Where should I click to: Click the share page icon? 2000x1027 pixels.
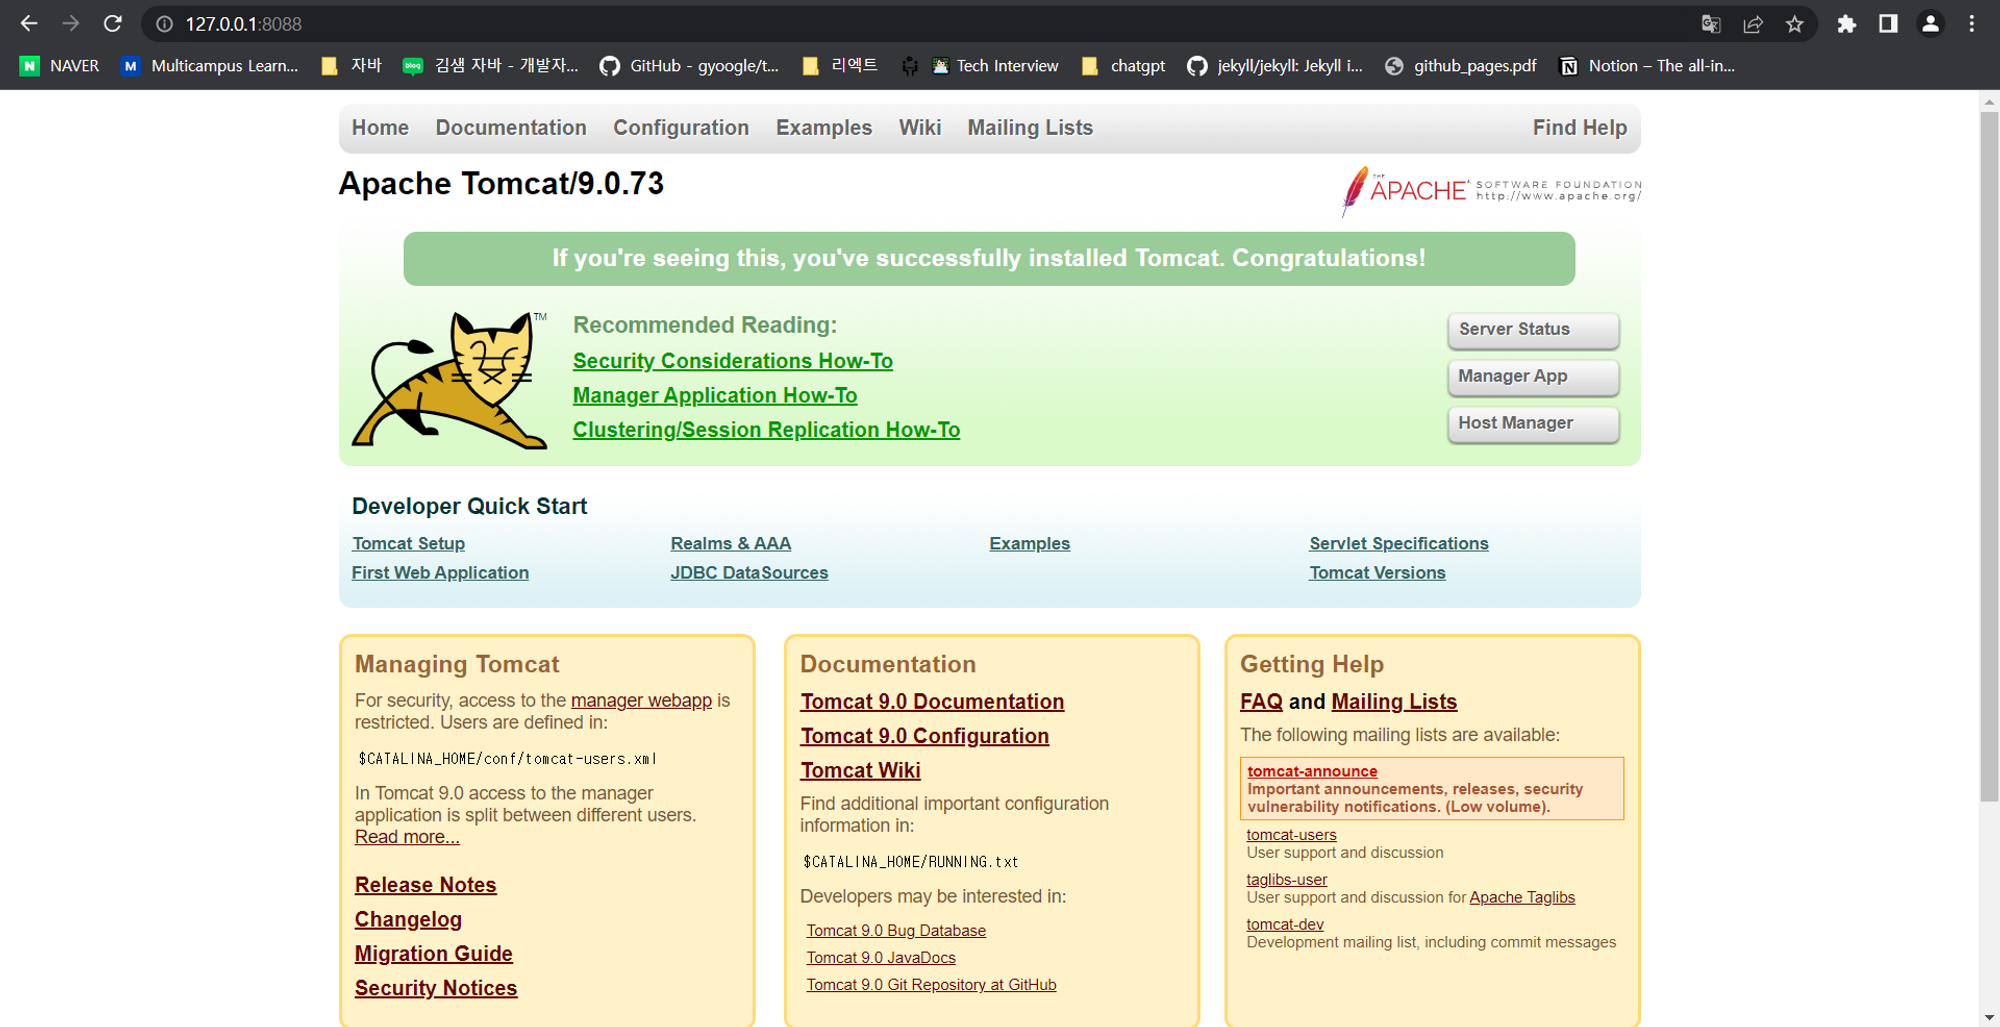click(x=1753, y=24)
